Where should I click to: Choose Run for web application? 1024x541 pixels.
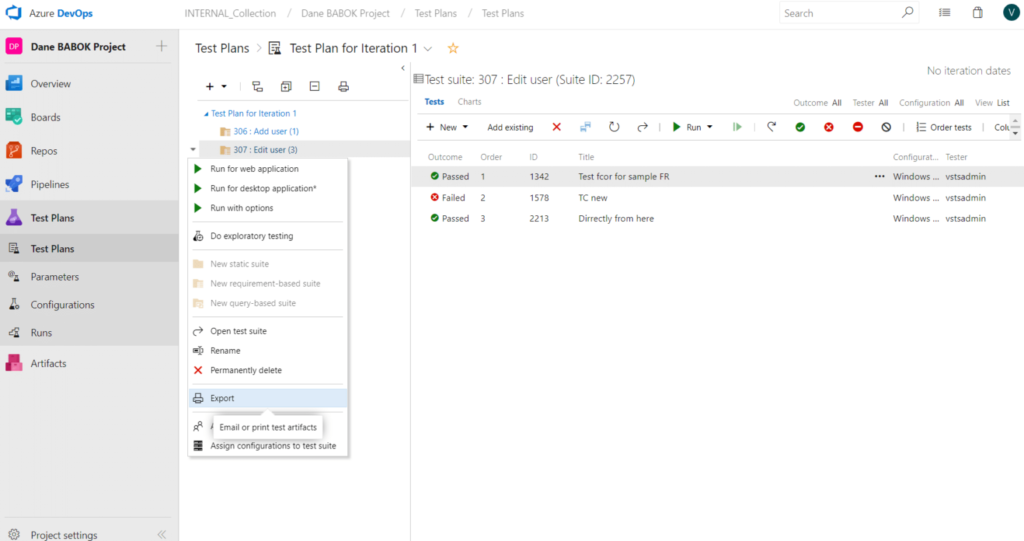(254, 169)
